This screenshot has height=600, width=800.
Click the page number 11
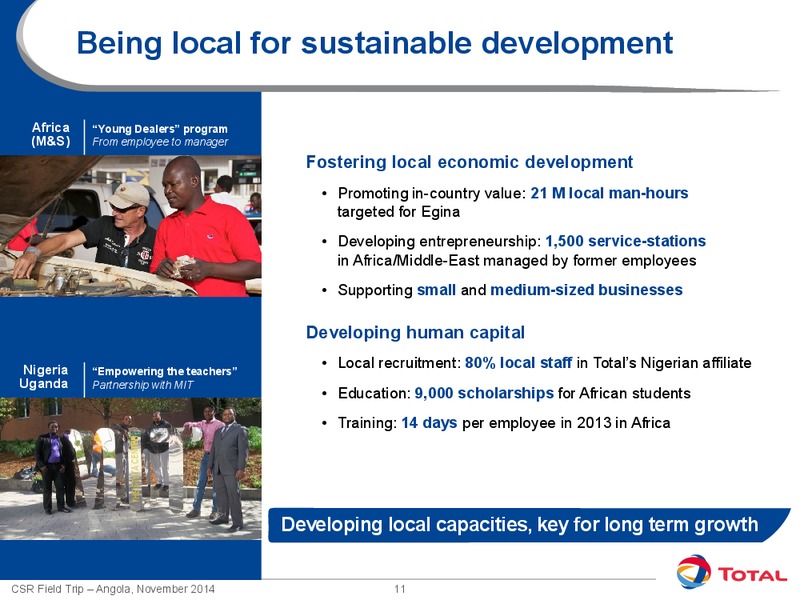click(x=400, y=589)
